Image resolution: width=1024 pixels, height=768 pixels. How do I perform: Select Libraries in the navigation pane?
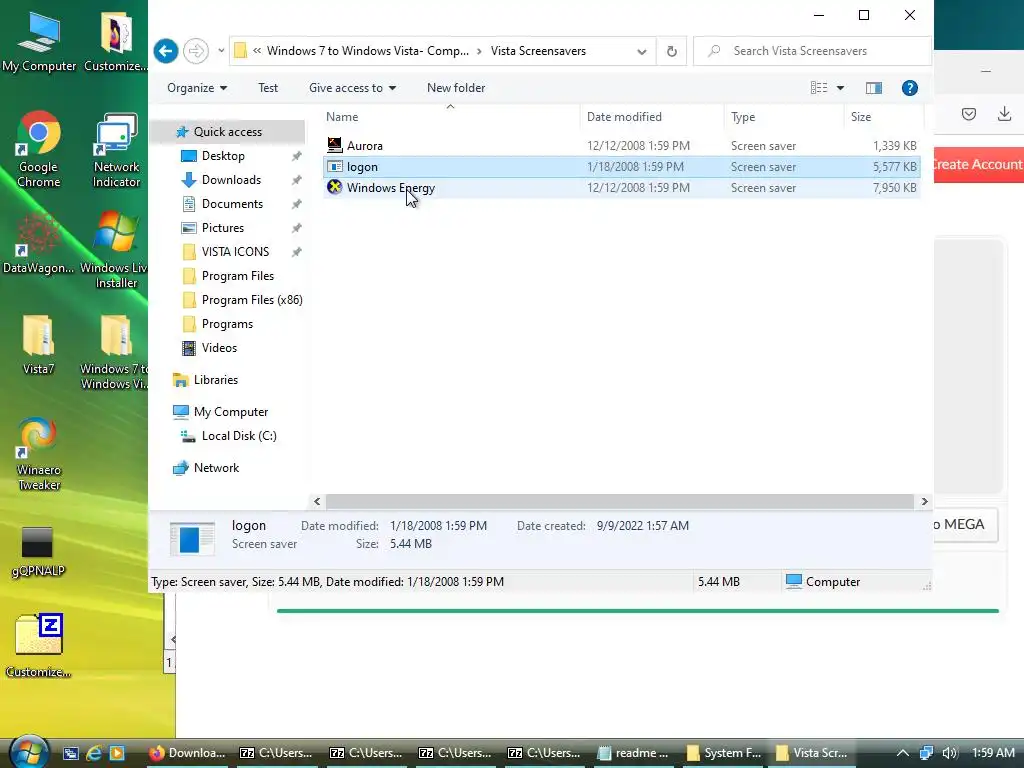216,379
